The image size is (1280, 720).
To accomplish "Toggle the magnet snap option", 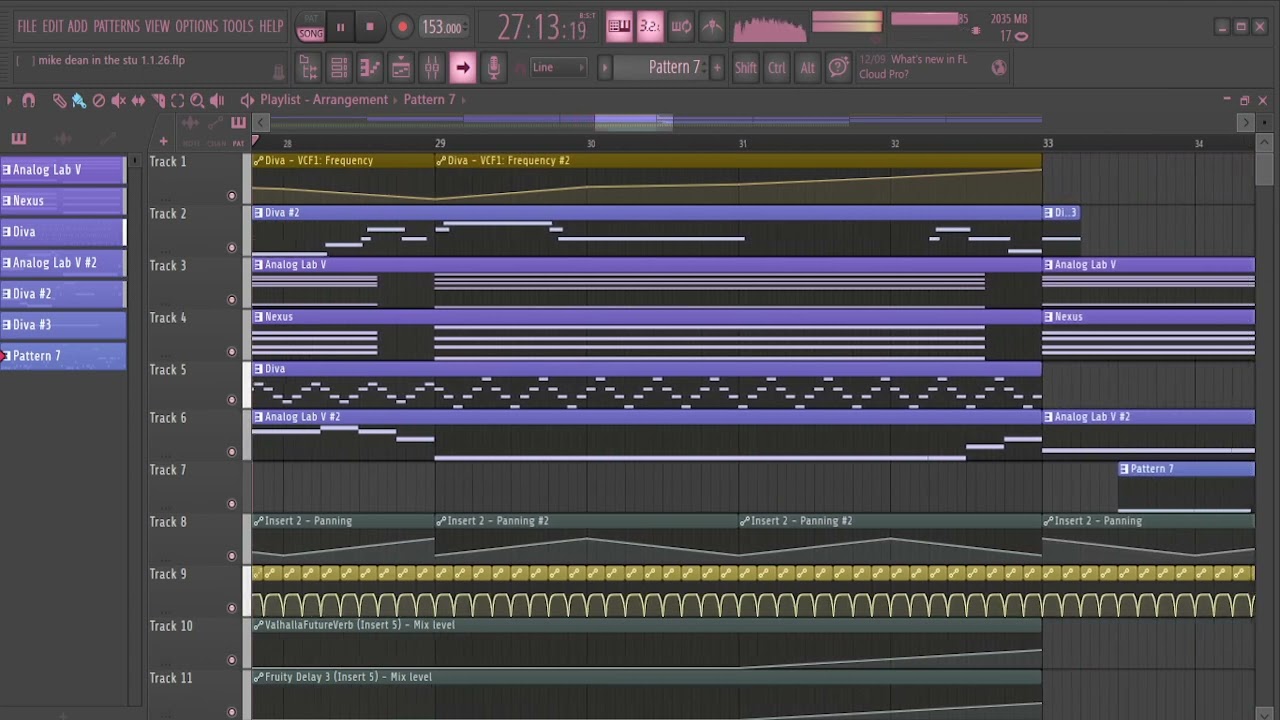I will click(x=29, y=100).
